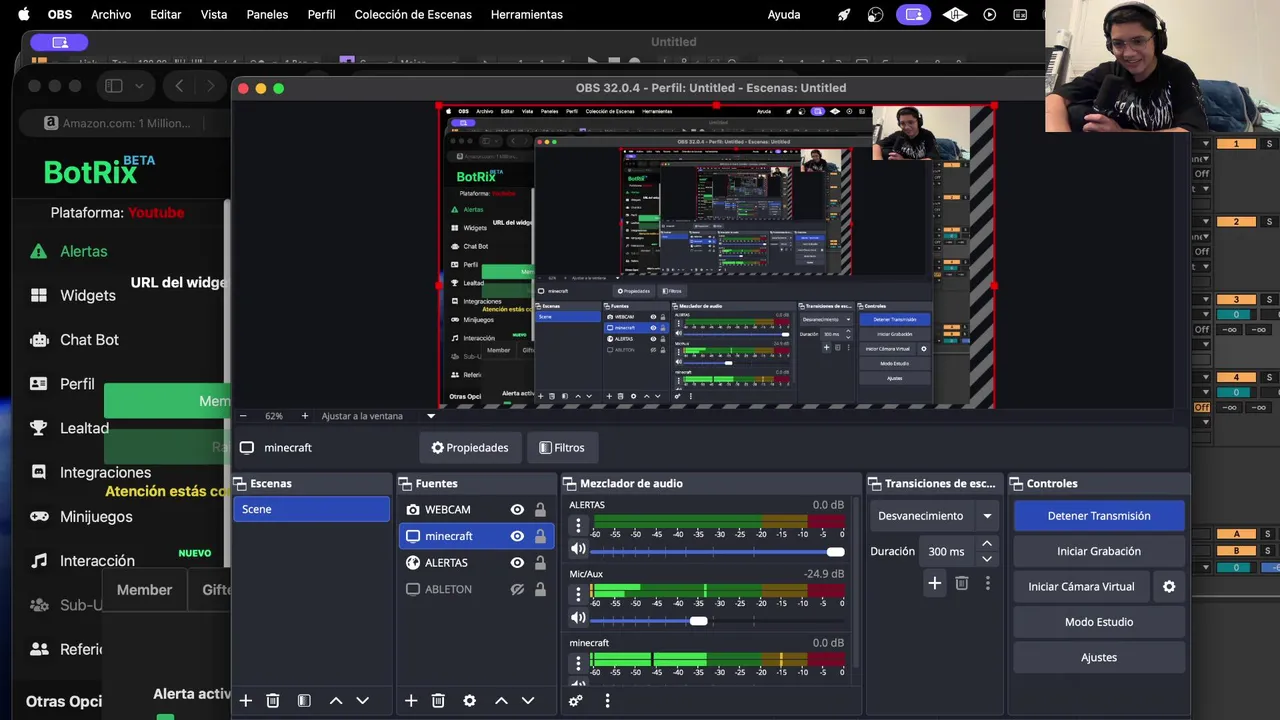This screenshot has height=720, width=1280.
Task: Move source up in Fuentes list
Action: [x=501, y=701]
